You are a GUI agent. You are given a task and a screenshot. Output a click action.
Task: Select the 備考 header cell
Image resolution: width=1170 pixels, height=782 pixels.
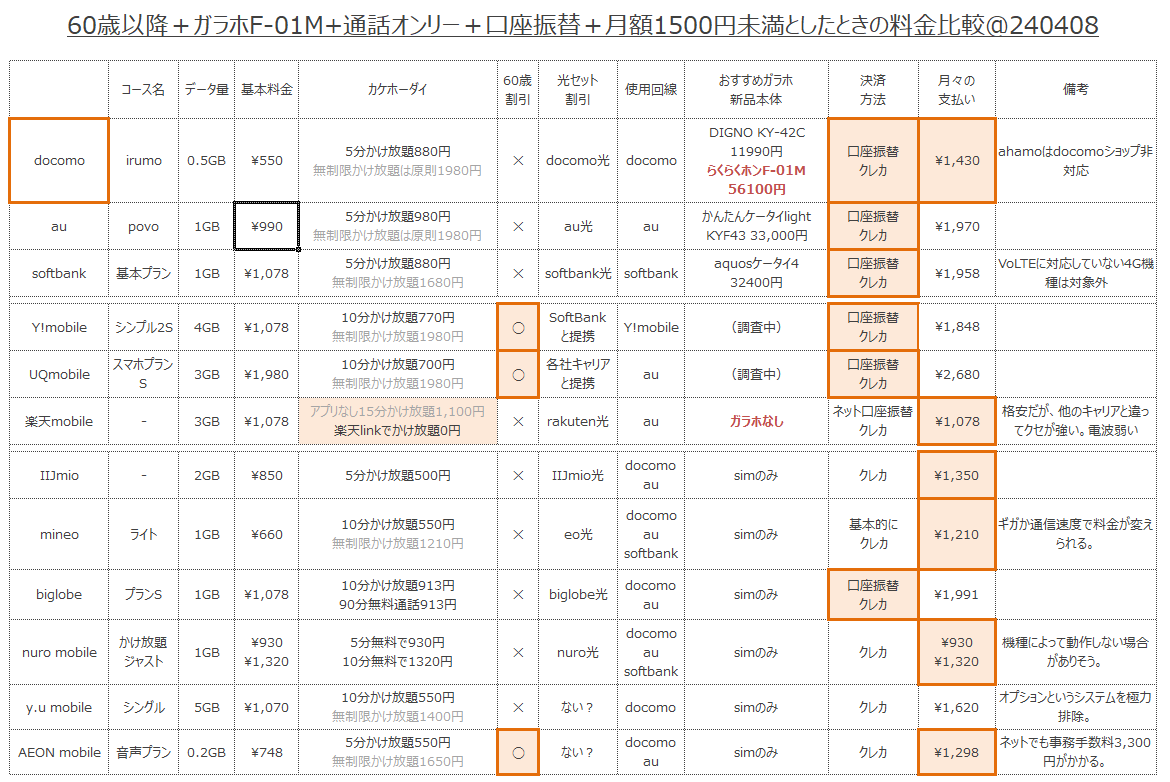coord(1076,89)
